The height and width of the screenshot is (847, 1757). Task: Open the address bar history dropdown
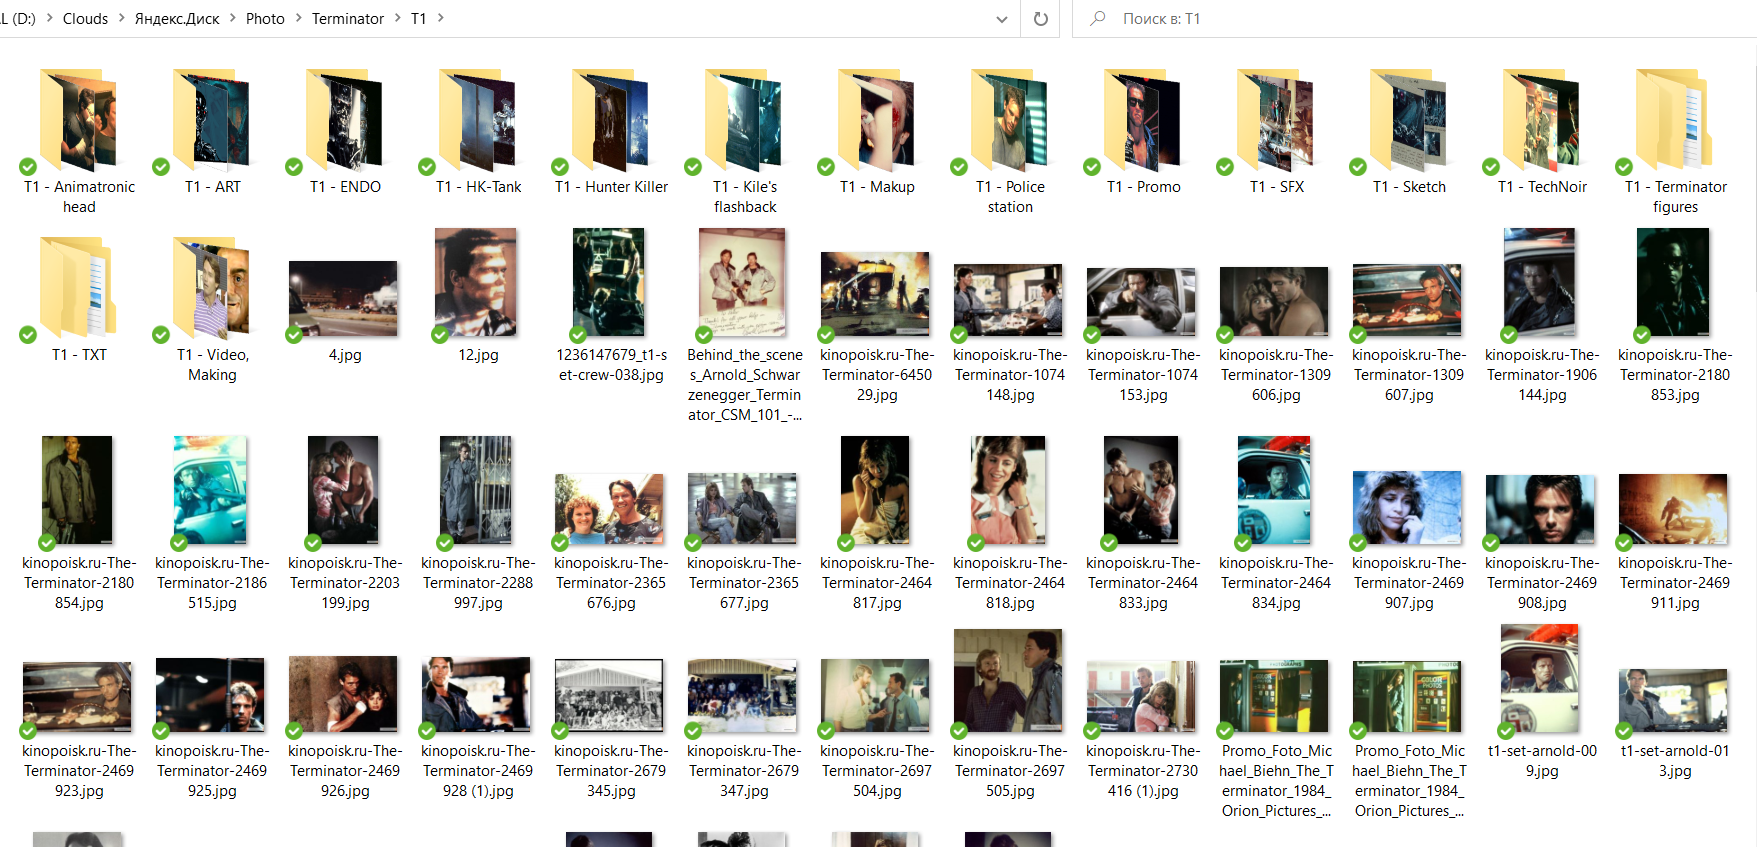pos(1001,19)
